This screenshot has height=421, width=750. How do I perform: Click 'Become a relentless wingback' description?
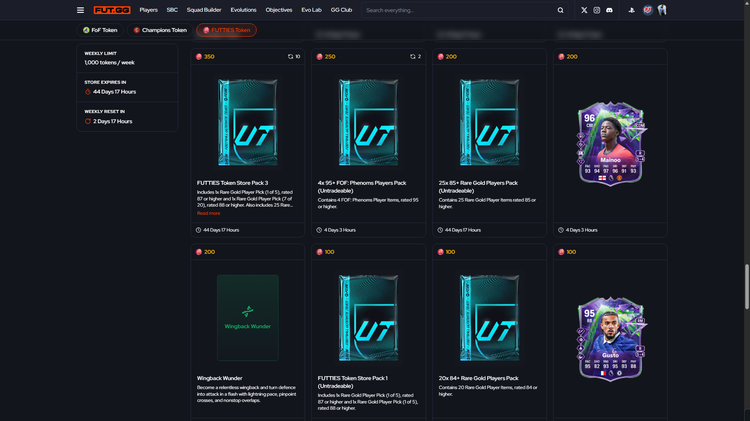[246, 394]
